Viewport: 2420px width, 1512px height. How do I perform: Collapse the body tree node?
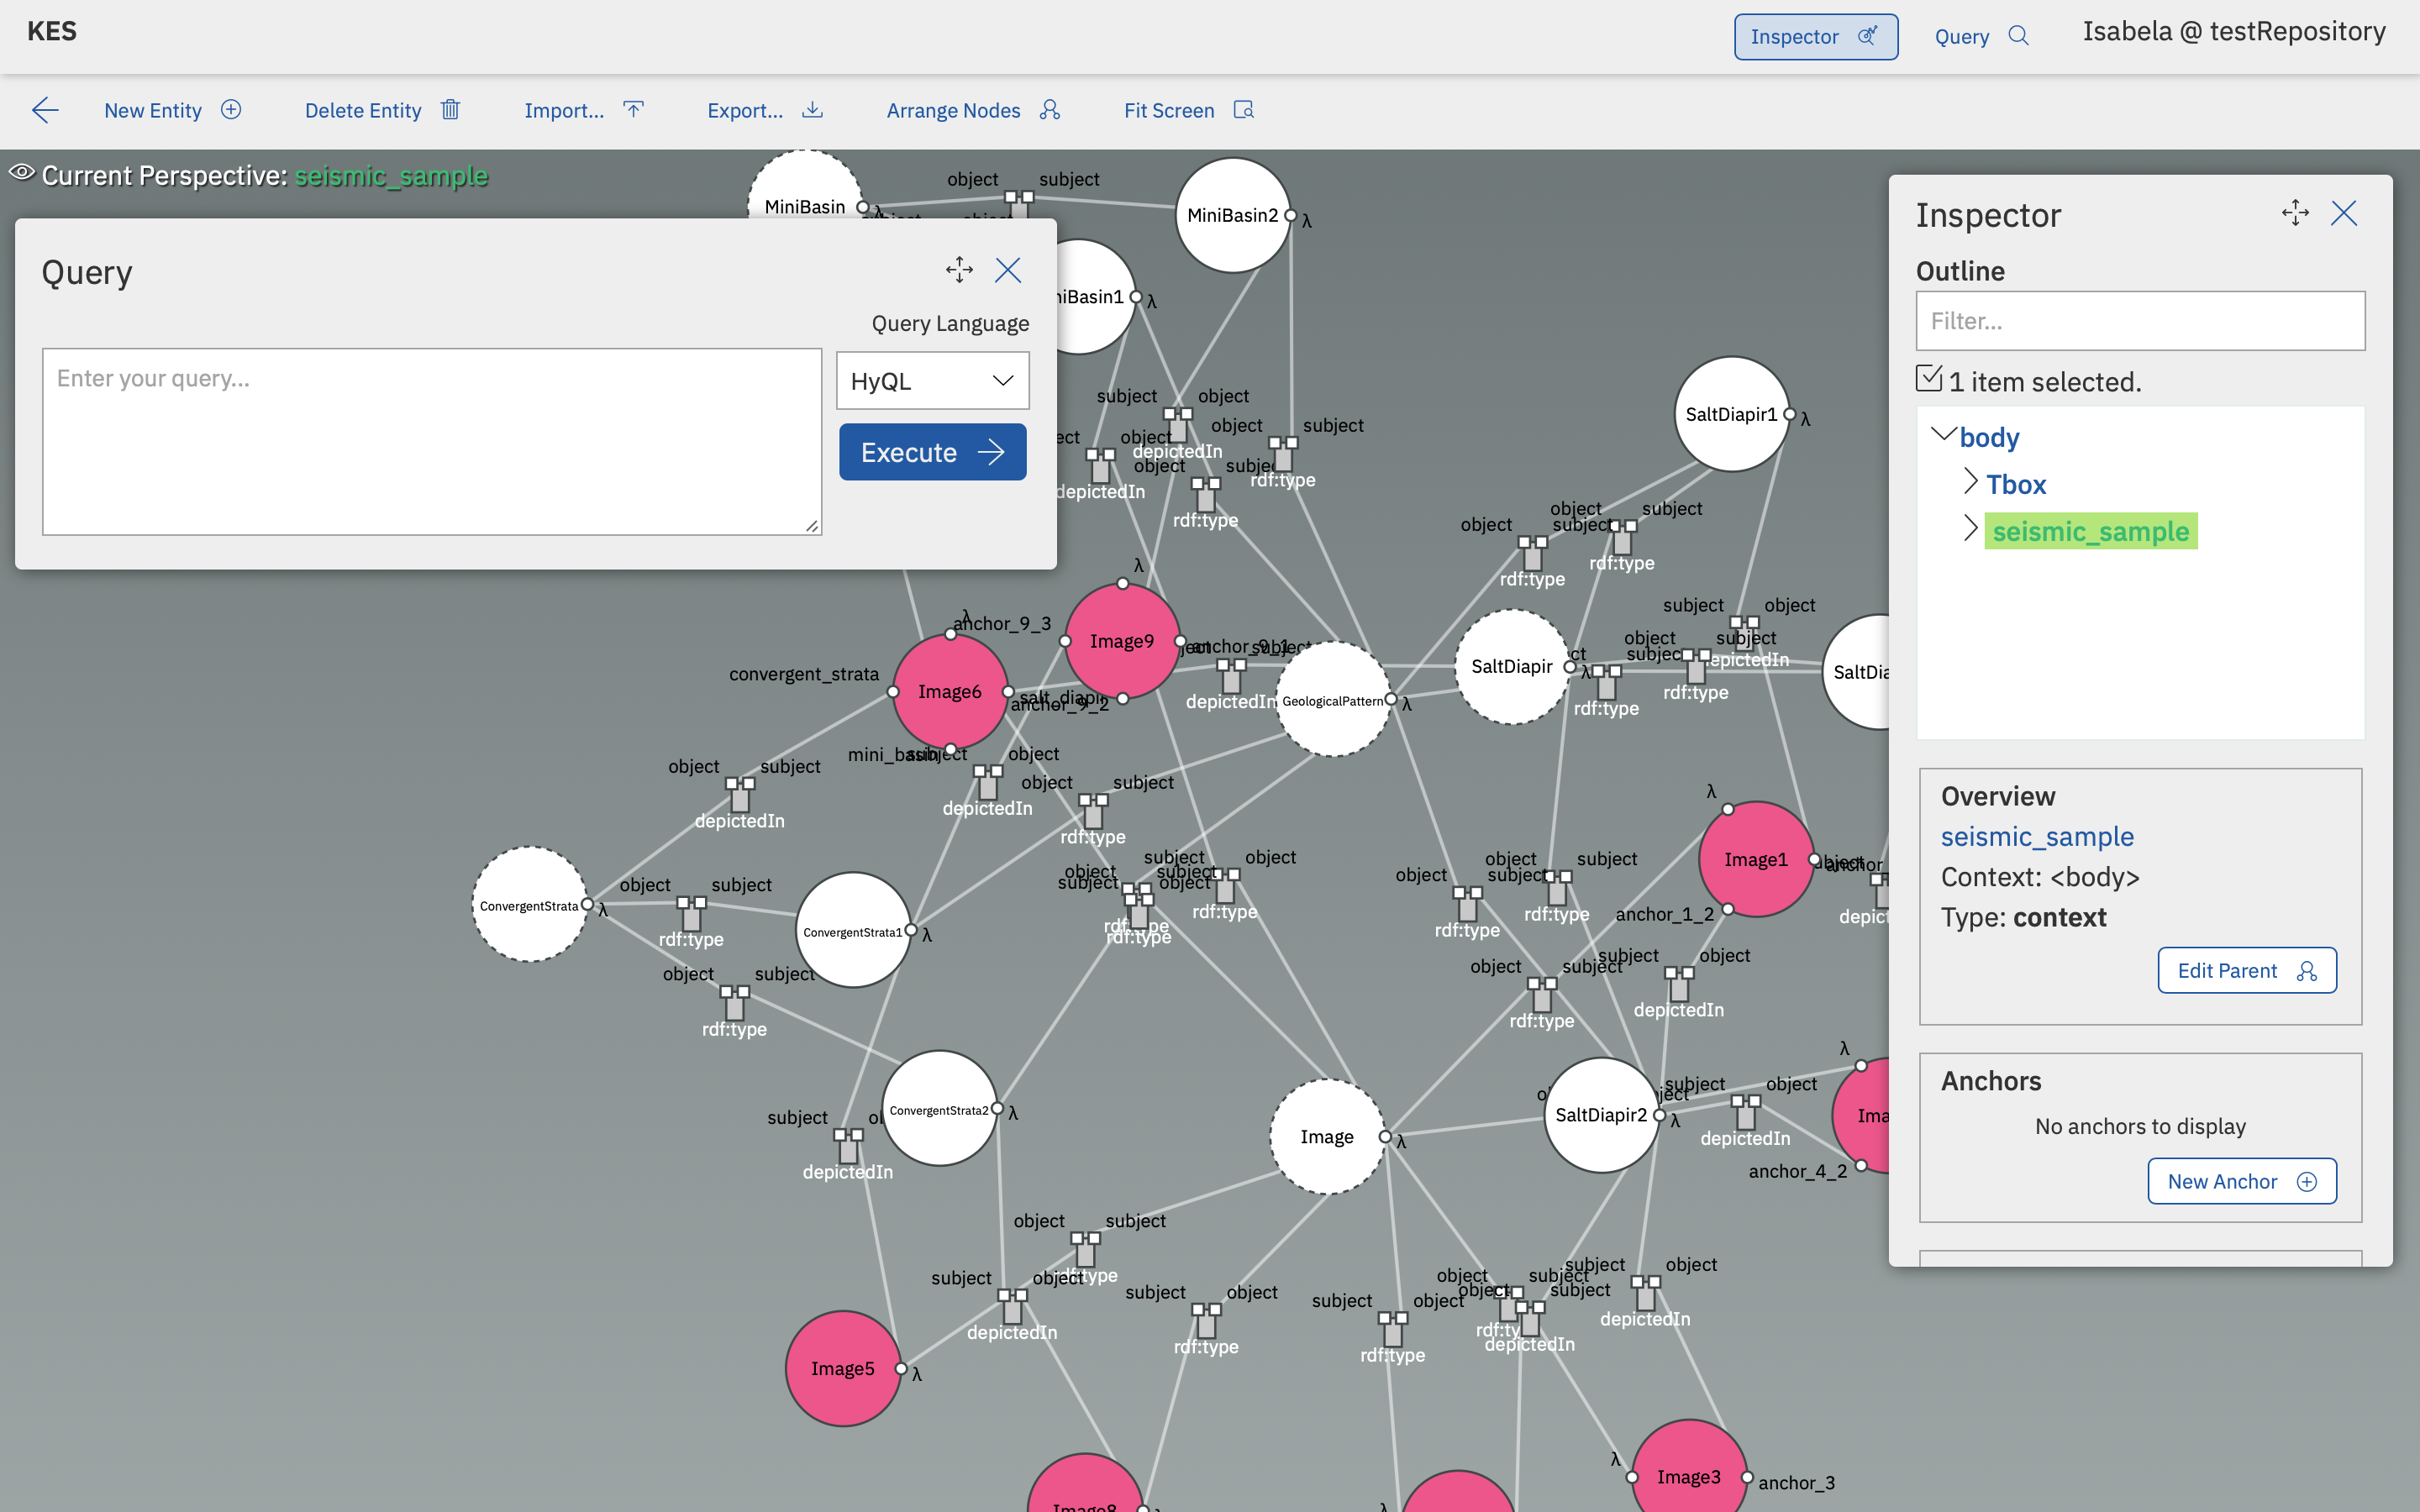1942,435
